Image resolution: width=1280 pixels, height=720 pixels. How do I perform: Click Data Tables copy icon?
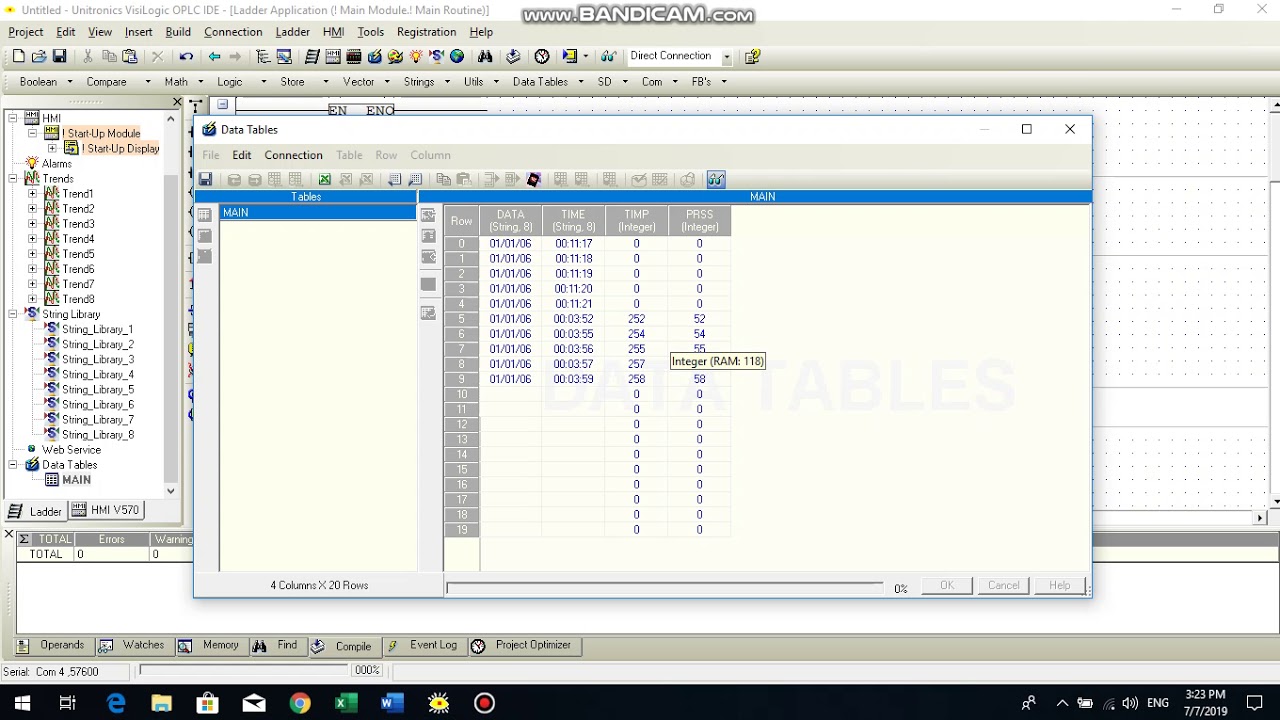click(443, 179)
